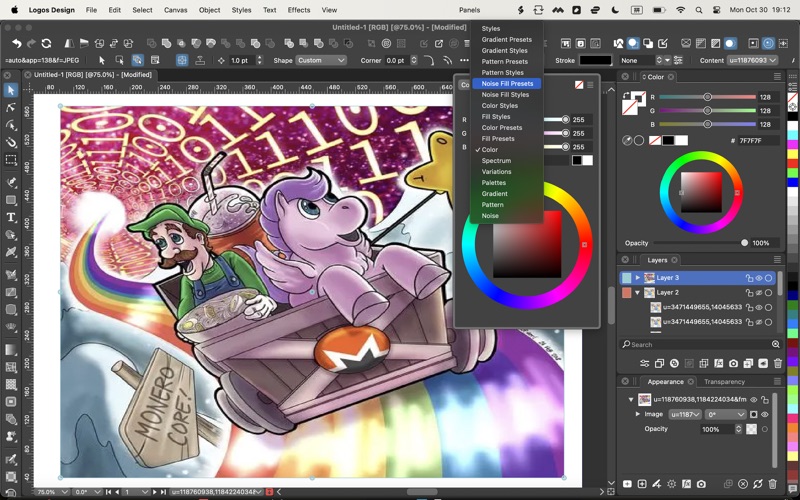
Task: Click next page arrow in status bar
Action: 155,492
